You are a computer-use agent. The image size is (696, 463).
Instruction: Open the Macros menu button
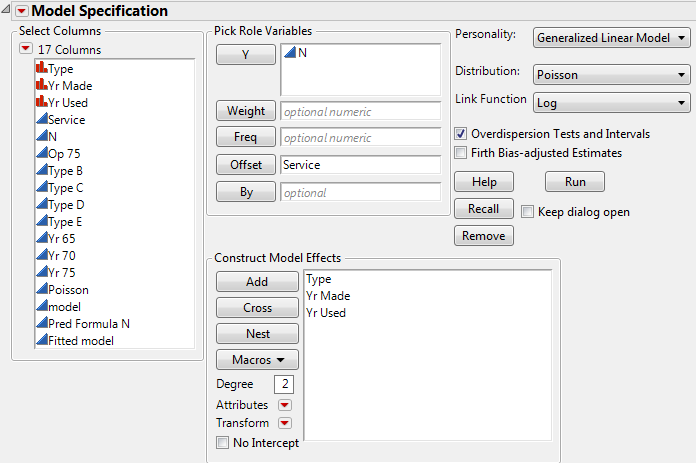tap(257, 359)
